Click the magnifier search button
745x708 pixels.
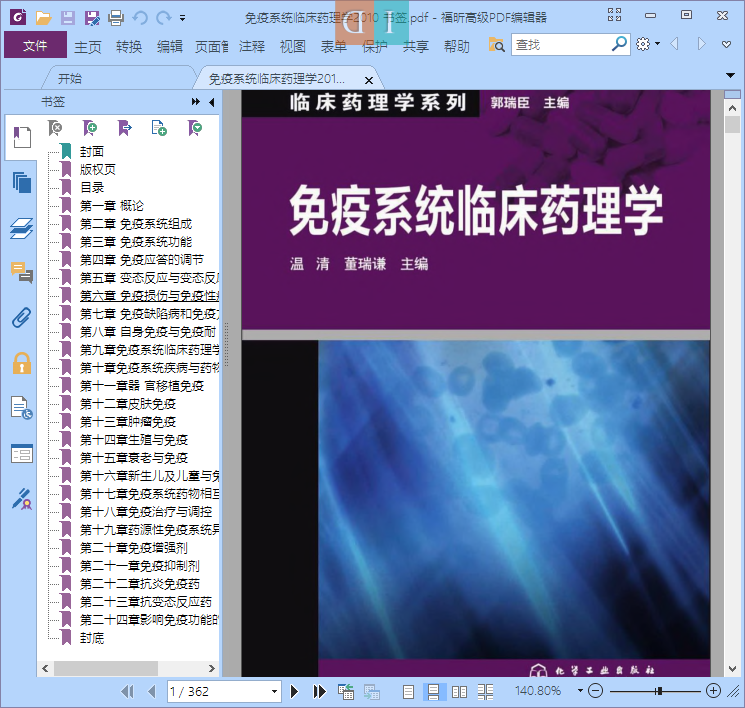(619, 44)
